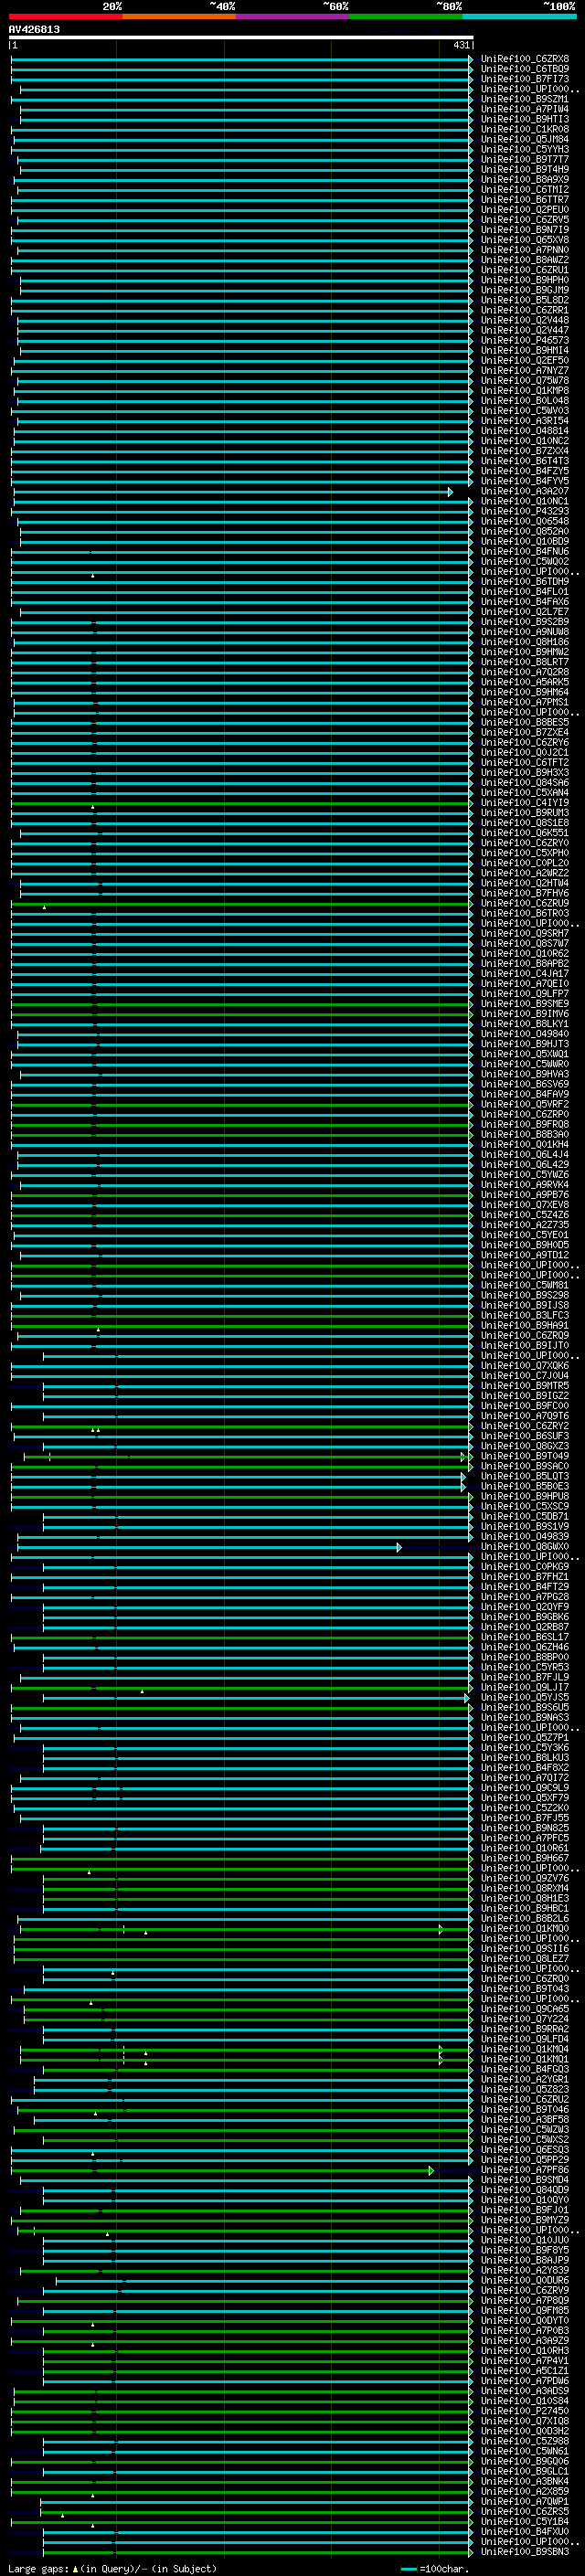Click the short alignment bar for Q8GWX0
The image size is (585, 2576).
209,1547
